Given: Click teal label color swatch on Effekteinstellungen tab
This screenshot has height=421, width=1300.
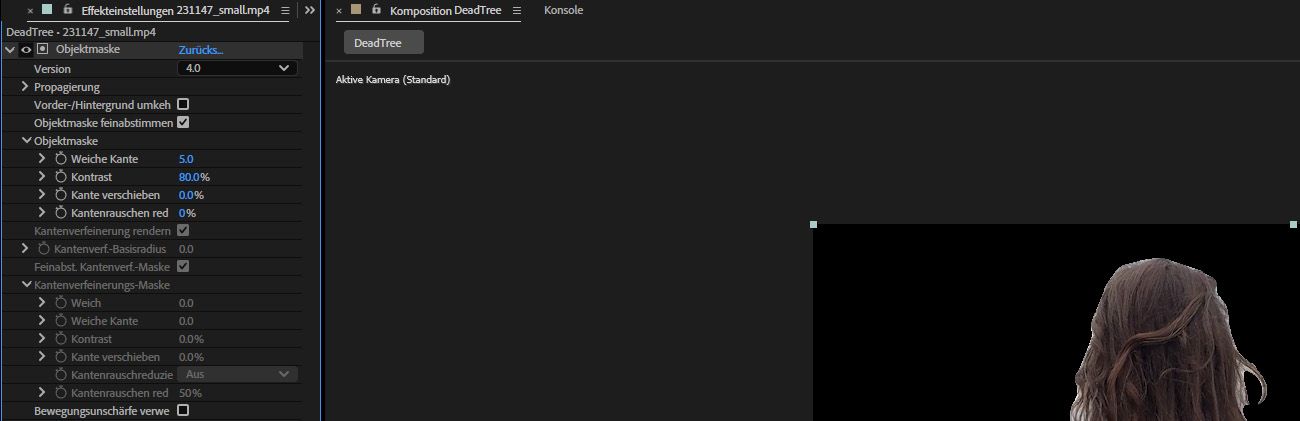Looking at the screenshot, I should 48,9.
